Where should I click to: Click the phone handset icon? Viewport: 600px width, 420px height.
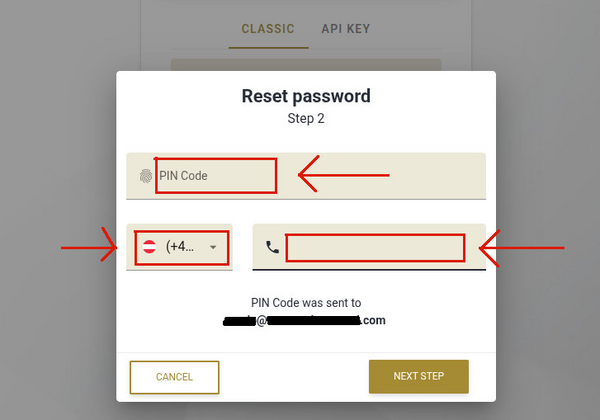(x=272, y=247)
